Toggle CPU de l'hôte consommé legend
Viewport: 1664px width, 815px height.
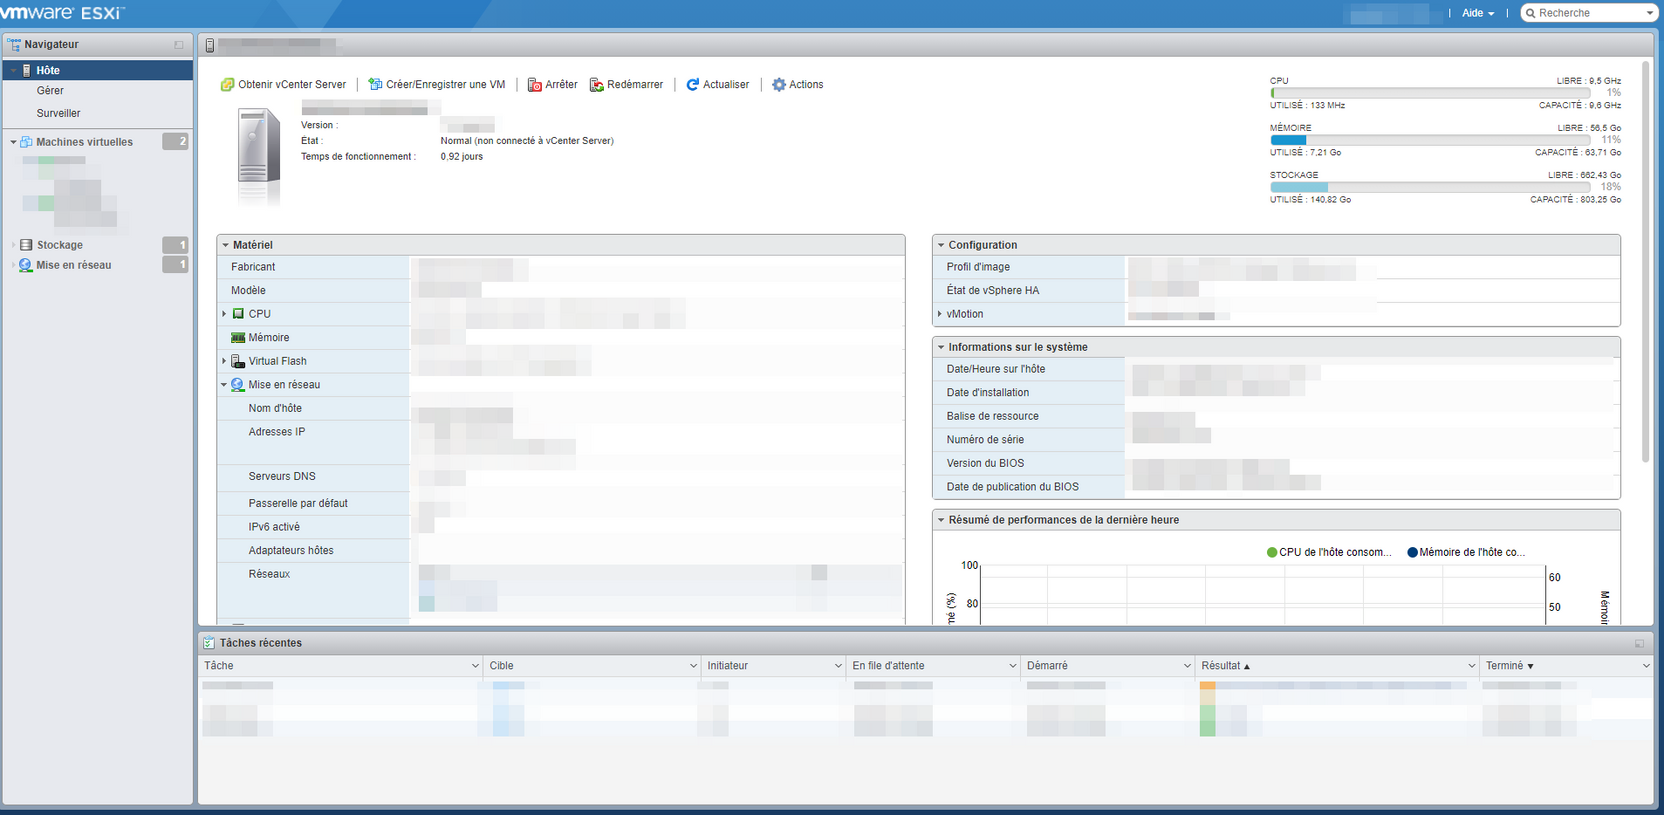click(x=1329, y=552)
